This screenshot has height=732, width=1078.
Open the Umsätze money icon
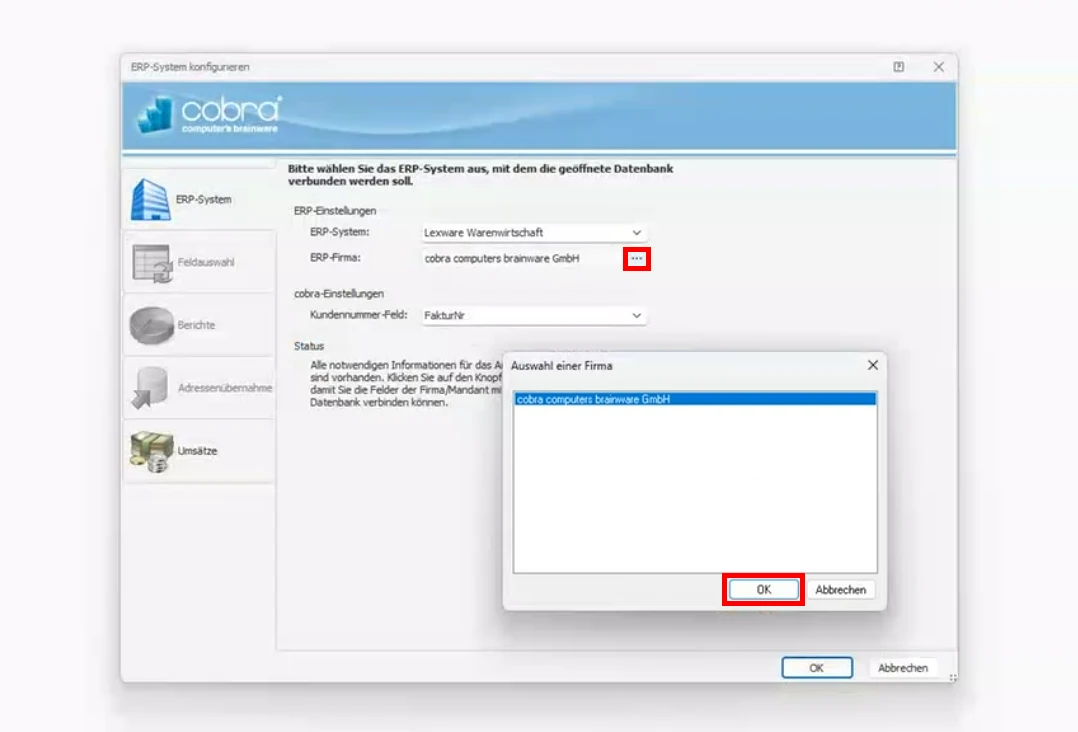coord(151,451)
